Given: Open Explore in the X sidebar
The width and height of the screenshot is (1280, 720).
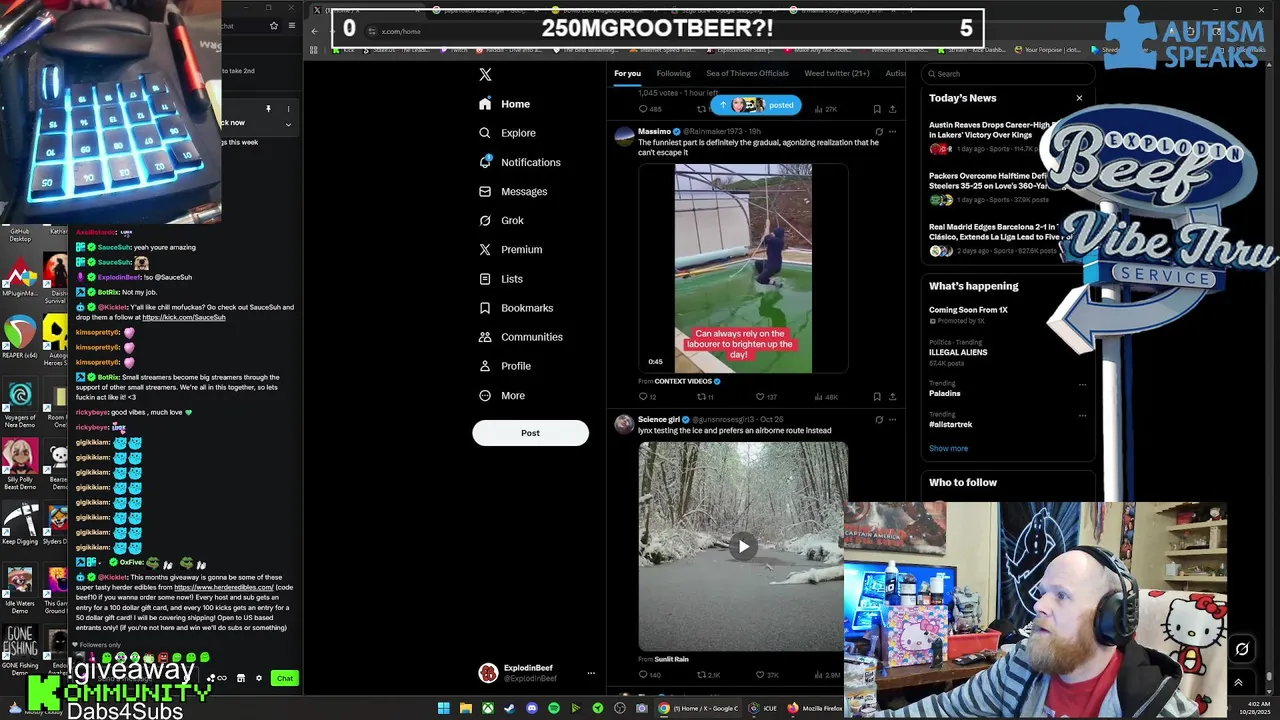Looking at the screenshot, I should pos(507,133).
